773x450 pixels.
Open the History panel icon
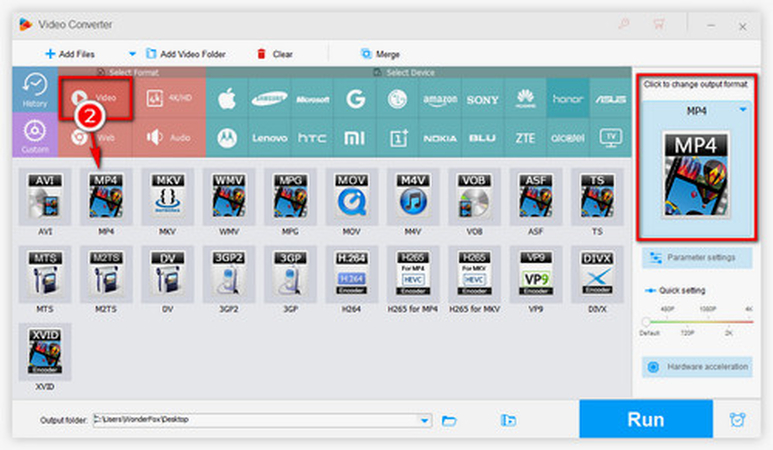pos(35,88)
